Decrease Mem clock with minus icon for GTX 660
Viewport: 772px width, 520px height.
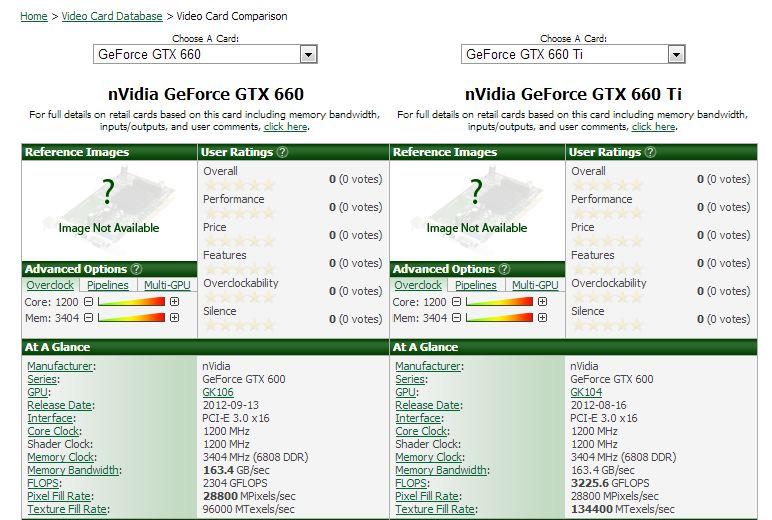tap(88, 318)
